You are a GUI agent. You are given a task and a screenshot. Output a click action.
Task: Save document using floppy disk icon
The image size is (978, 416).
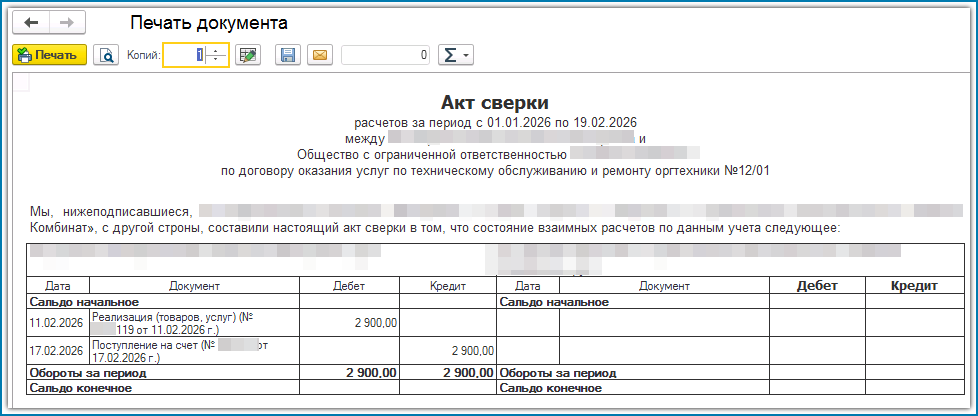click(x=288, y=55)
